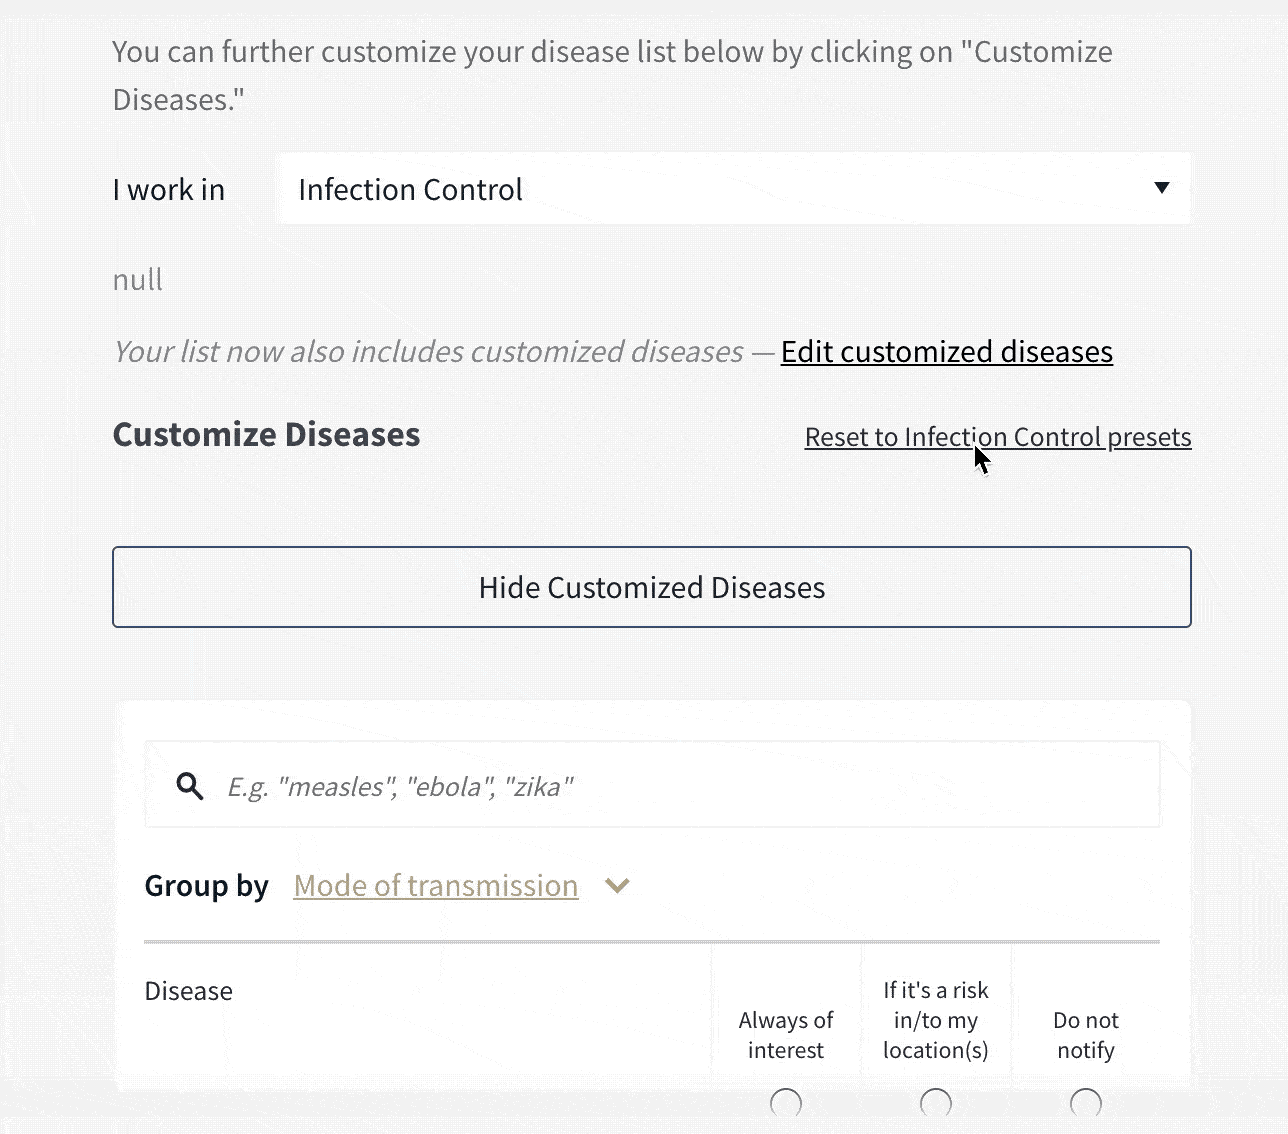
Task: Select the risk in my location(s) radio button
Action: pos(936,1103)
